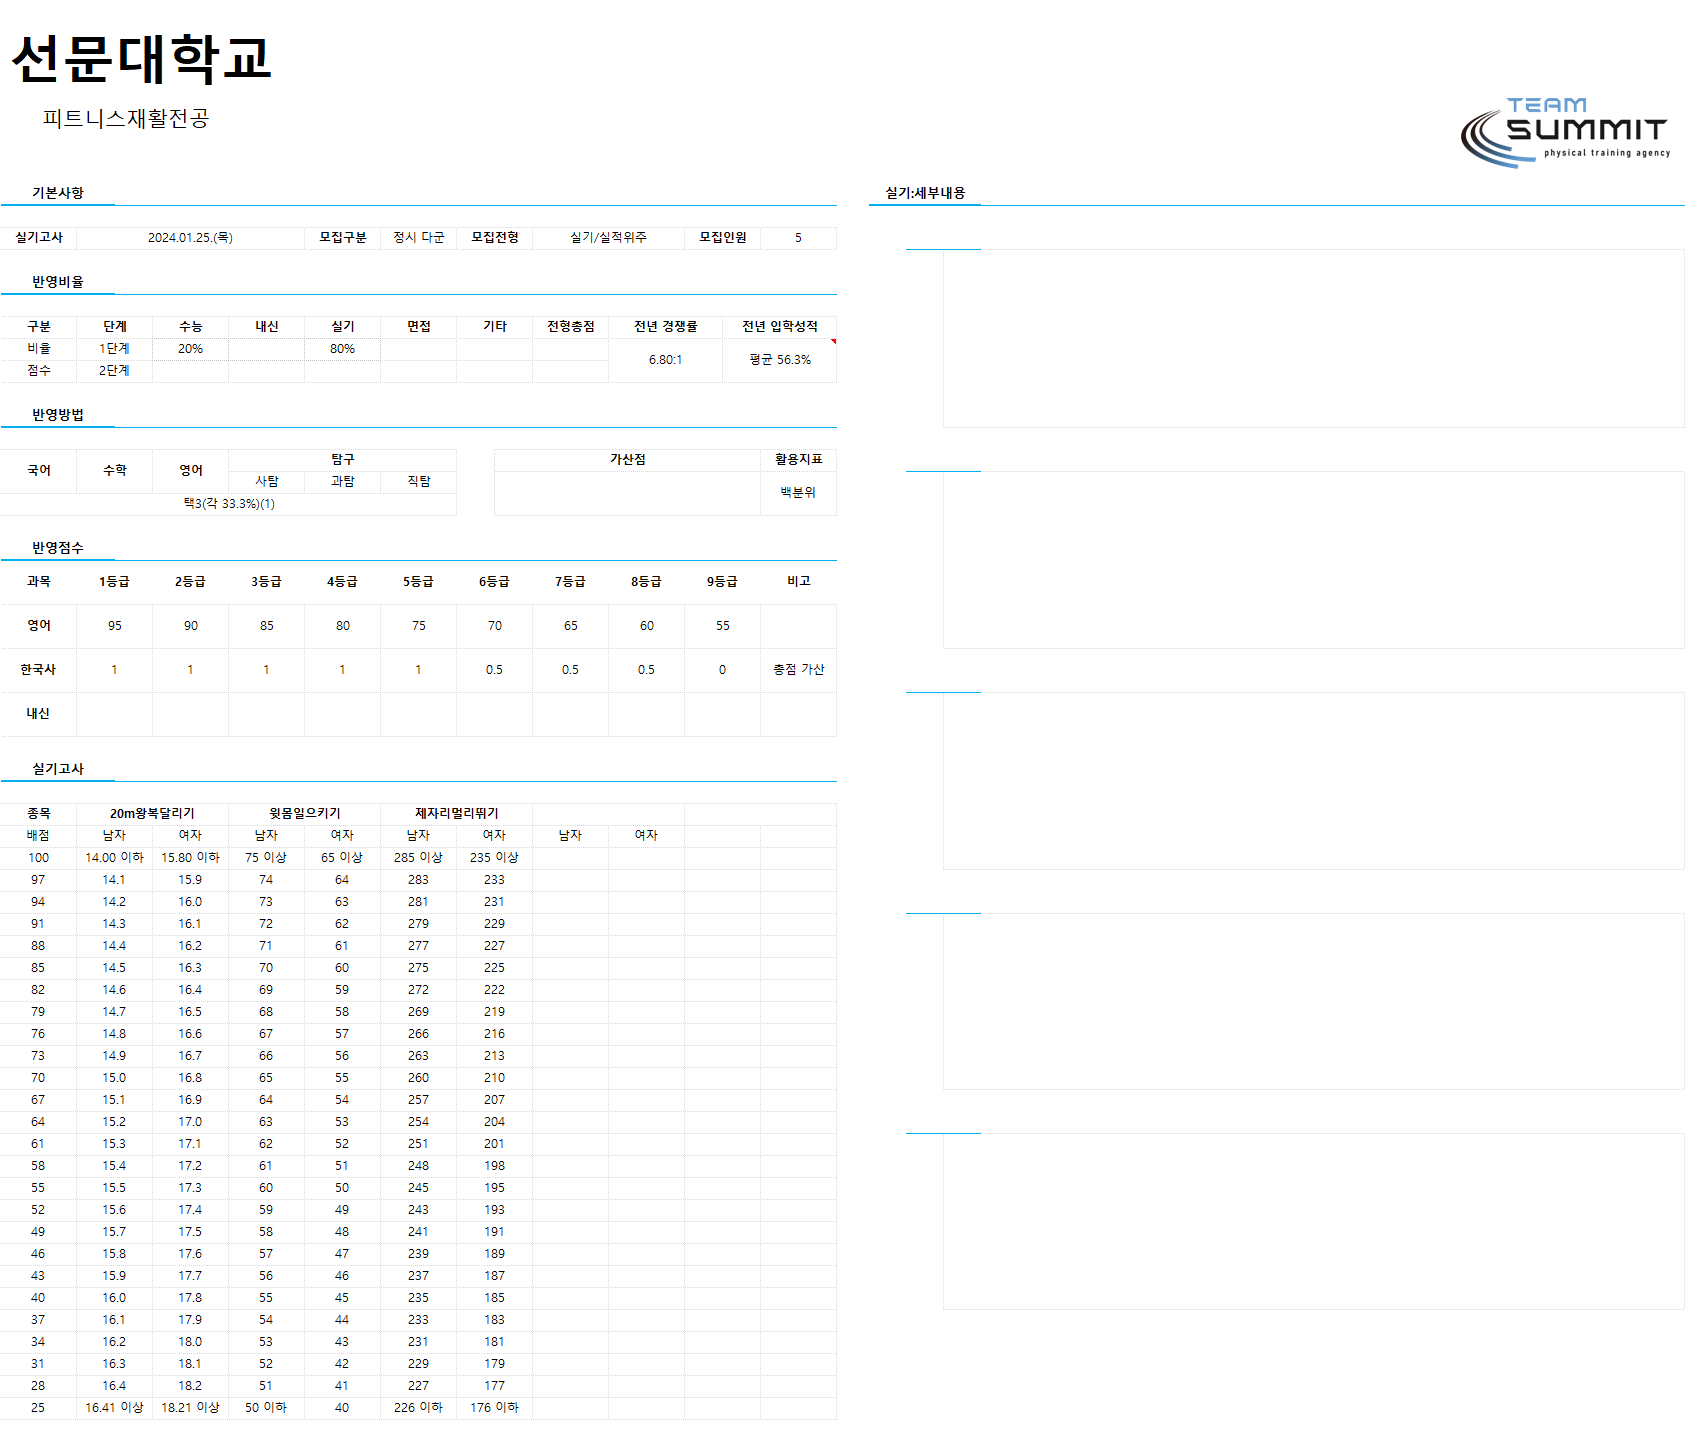Click the 176 이하 cell

tap(494, 1408)
